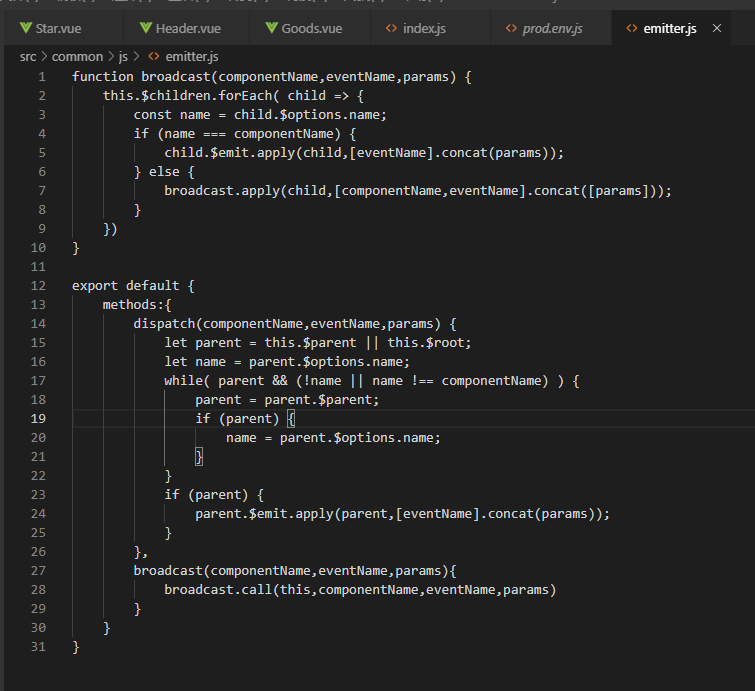
Task: Click 'broadcast.apply' on line 7
Action: click(x=222, y=191)
